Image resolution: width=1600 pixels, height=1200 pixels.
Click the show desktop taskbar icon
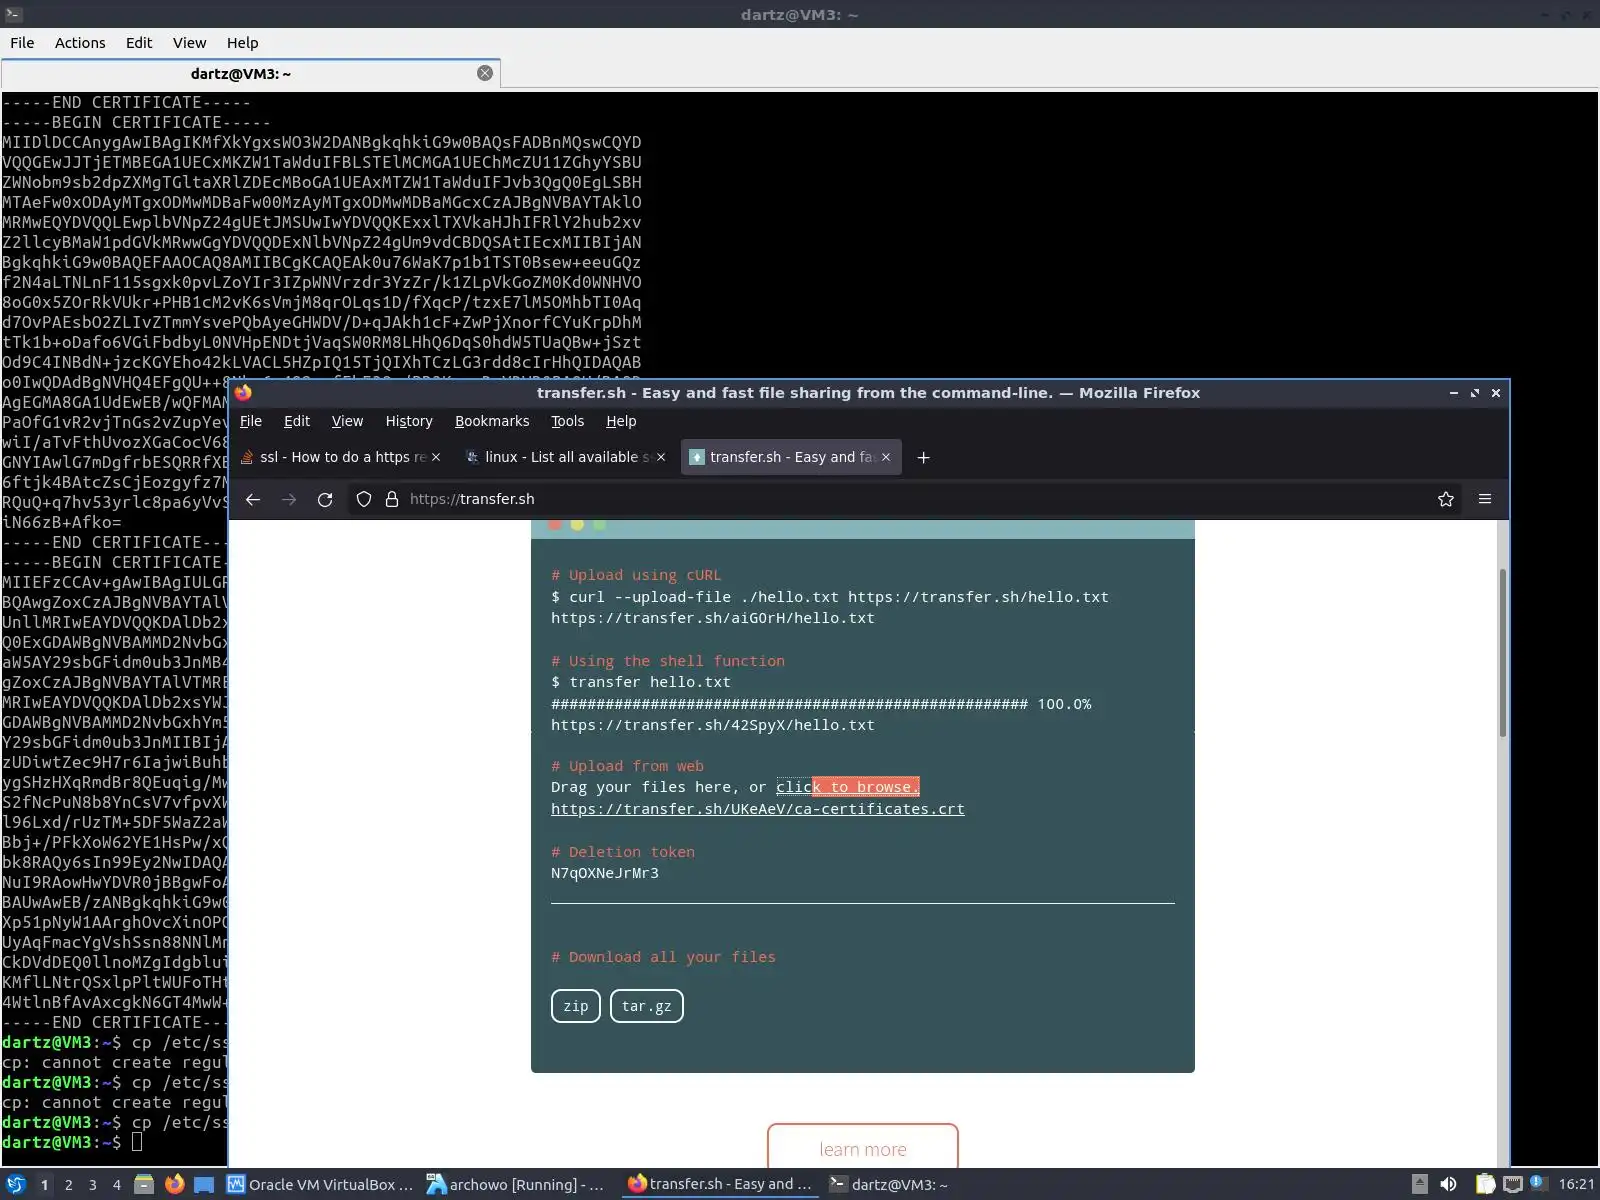(x=204, y=1184)
